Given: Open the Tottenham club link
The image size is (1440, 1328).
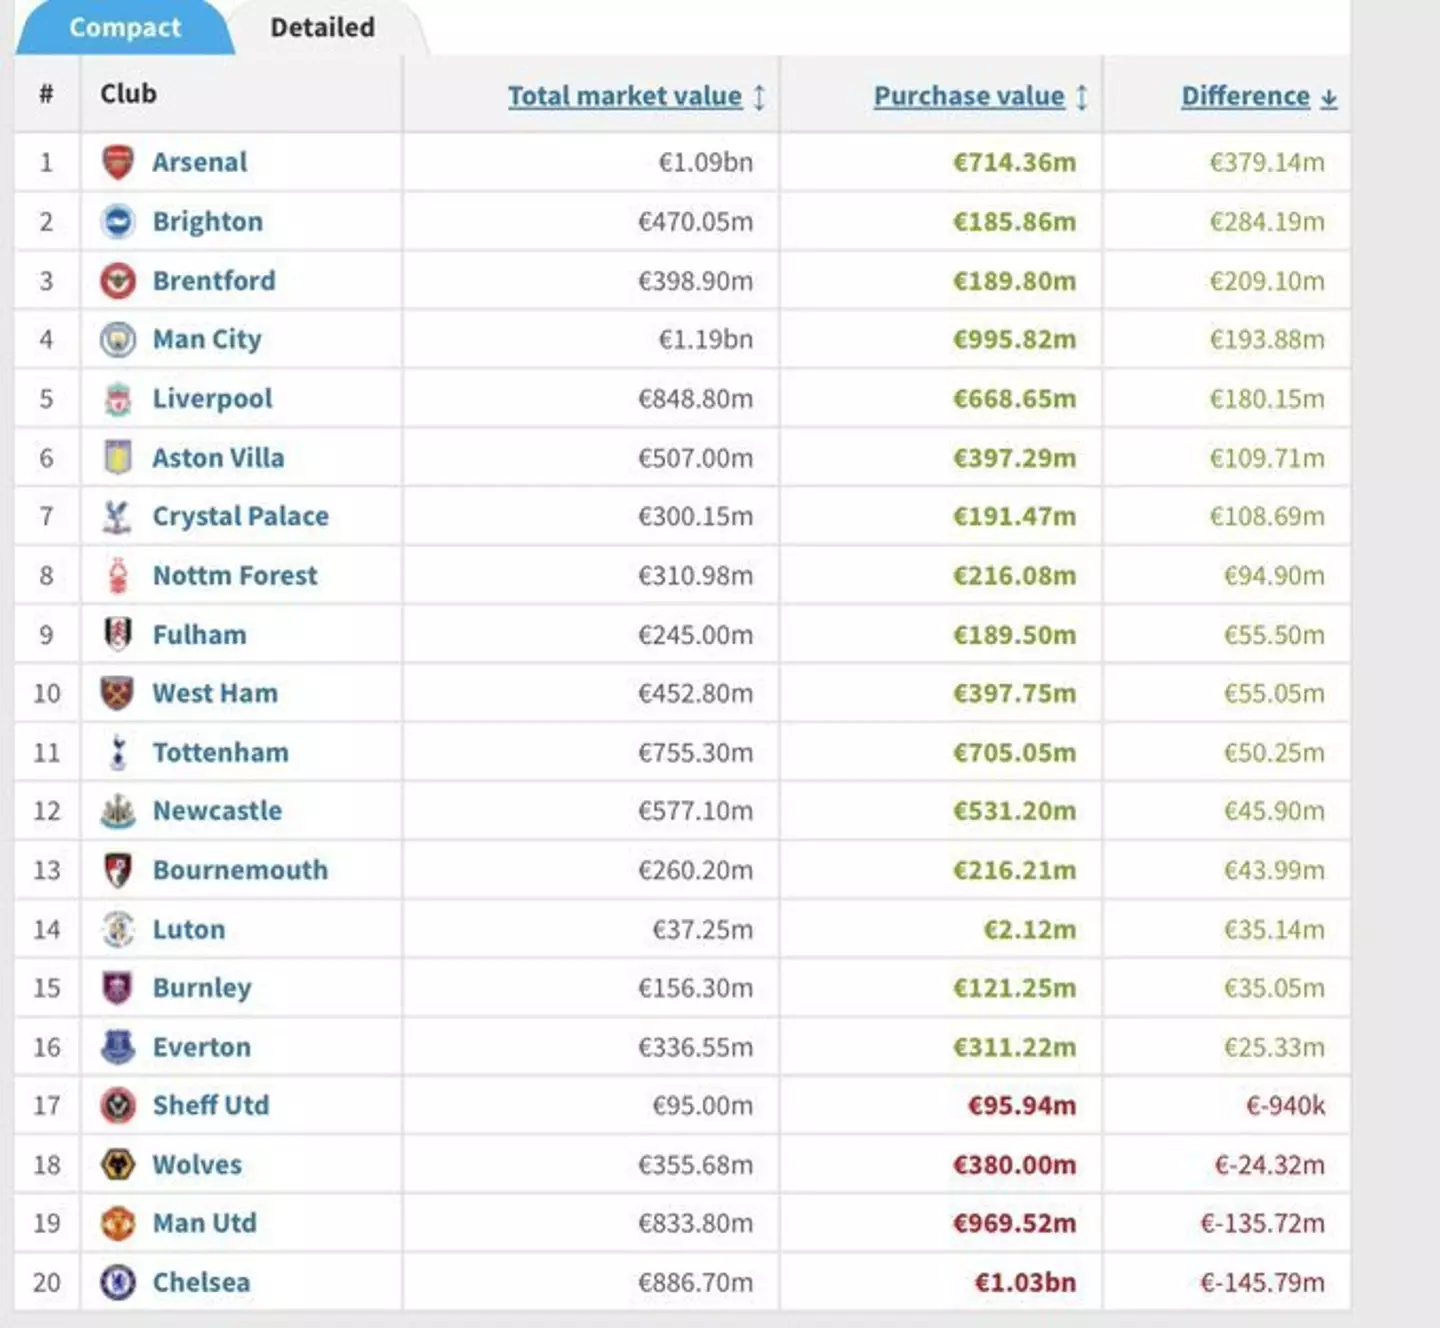Looking at the screenshot, I should 220,752.
